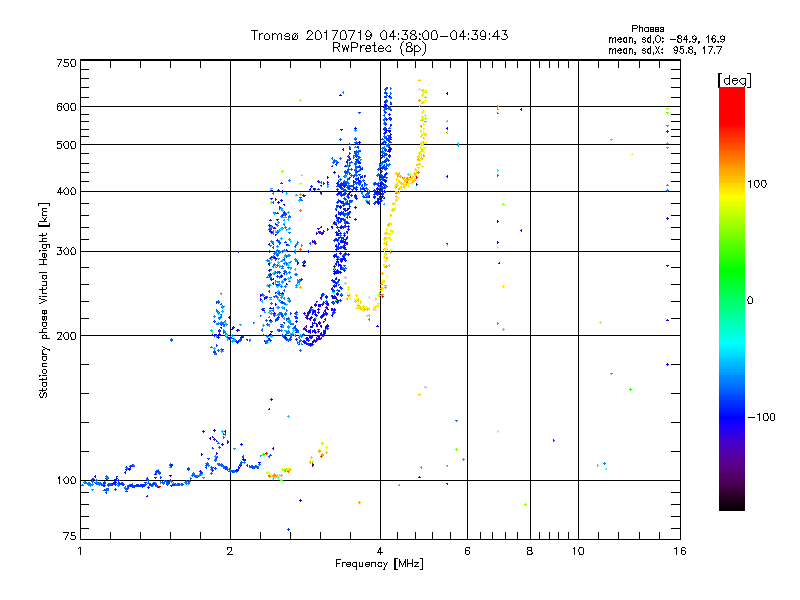The image size is (800, 600).
Task: Click the y-axis tick label '600'
Action: (x=66, y=107)
